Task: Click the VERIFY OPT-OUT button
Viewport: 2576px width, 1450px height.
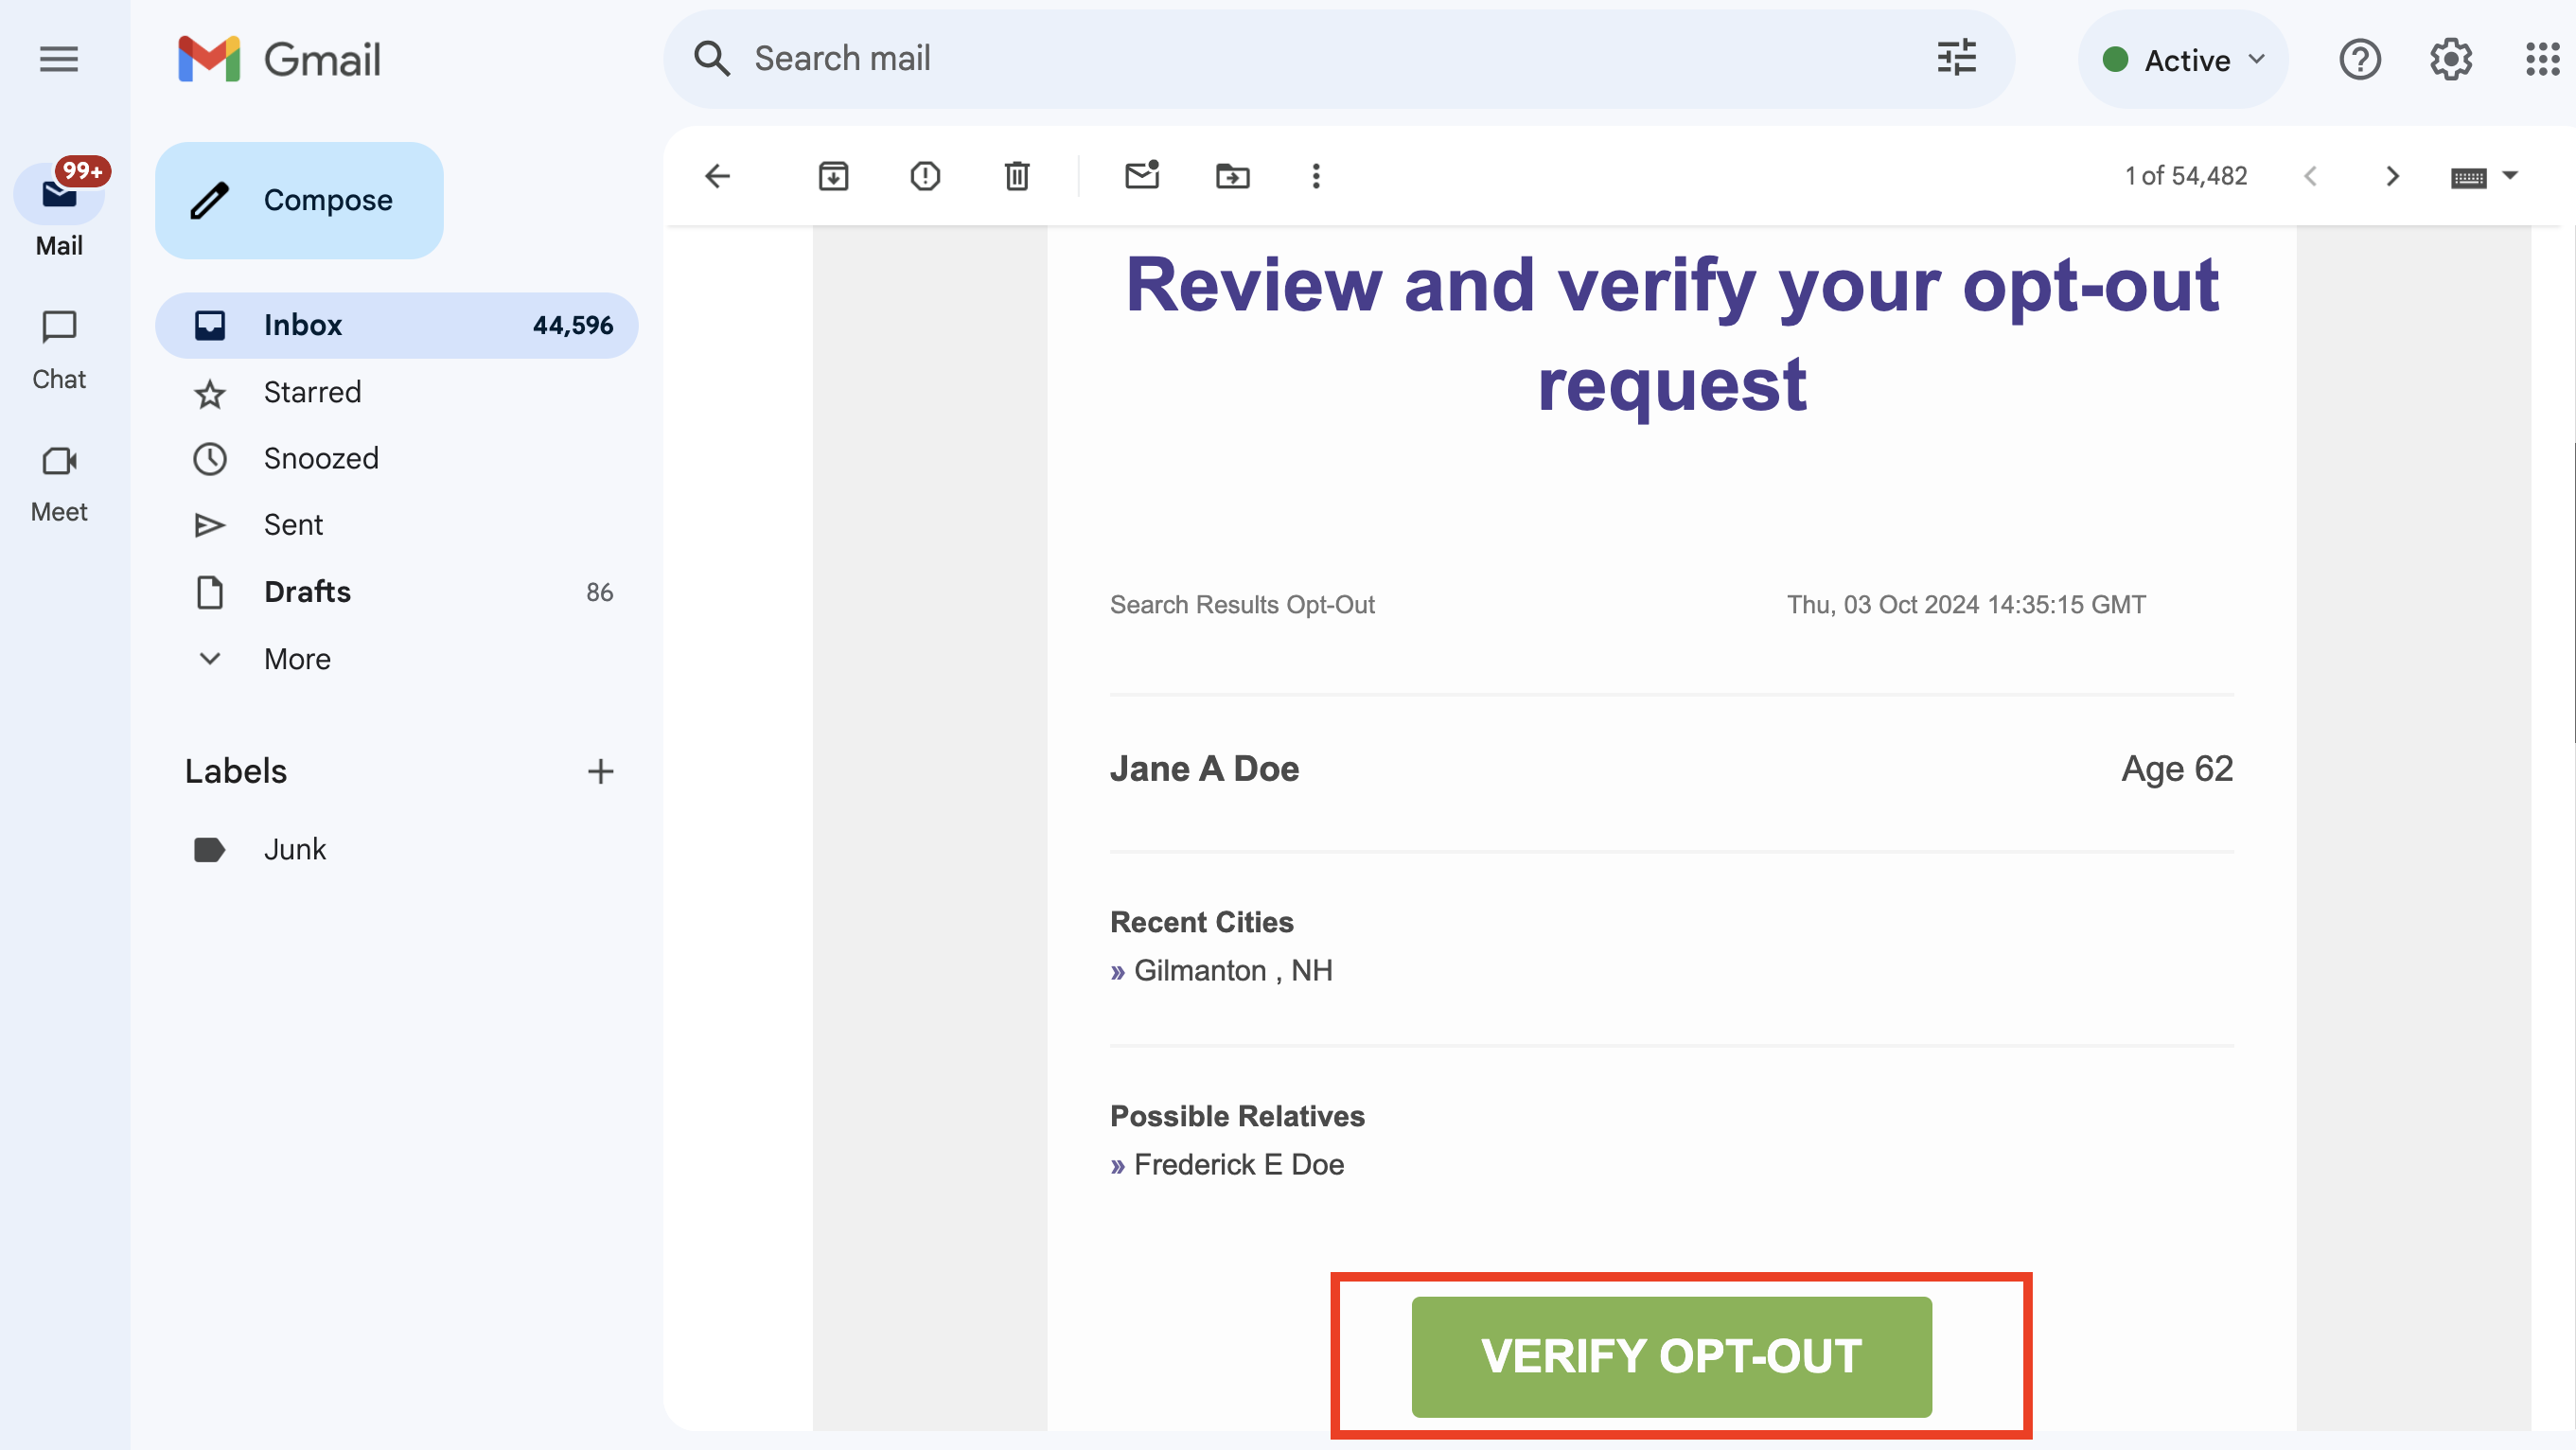Action: click(1671, 1356)
